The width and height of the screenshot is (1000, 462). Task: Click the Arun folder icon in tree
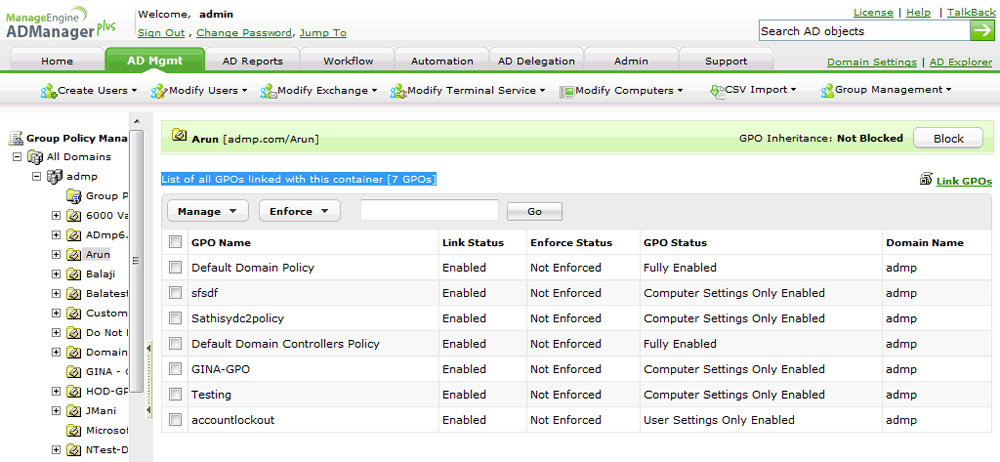point(74,255)
